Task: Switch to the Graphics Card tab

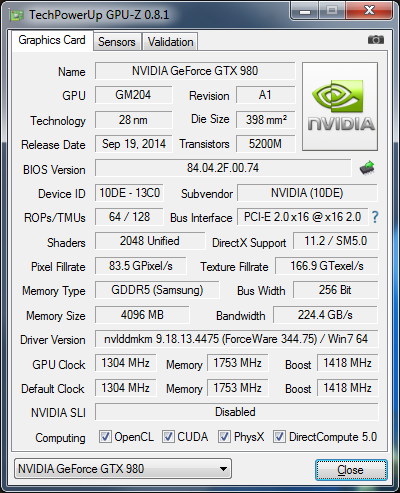Action: point(52,40)
